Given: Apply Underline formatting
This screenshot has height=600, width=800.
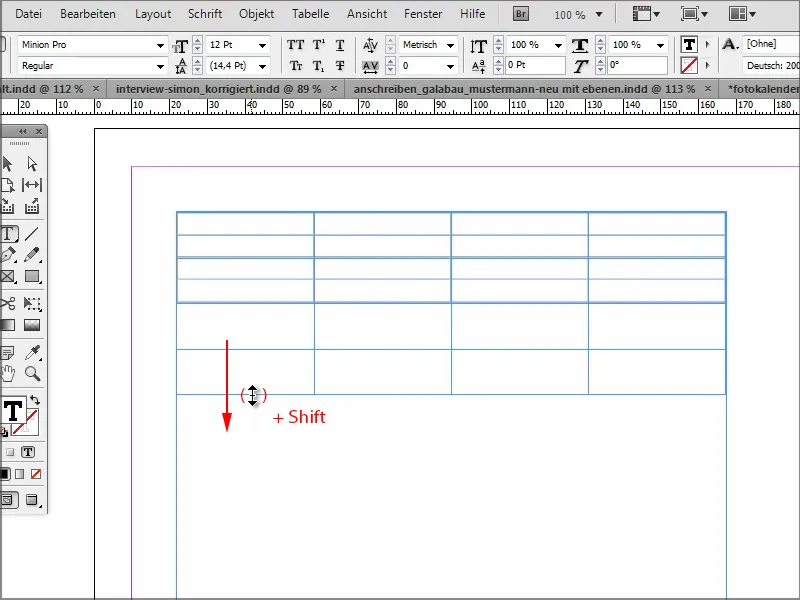Looking at the screenshot, I should click(x=340, y=45).
